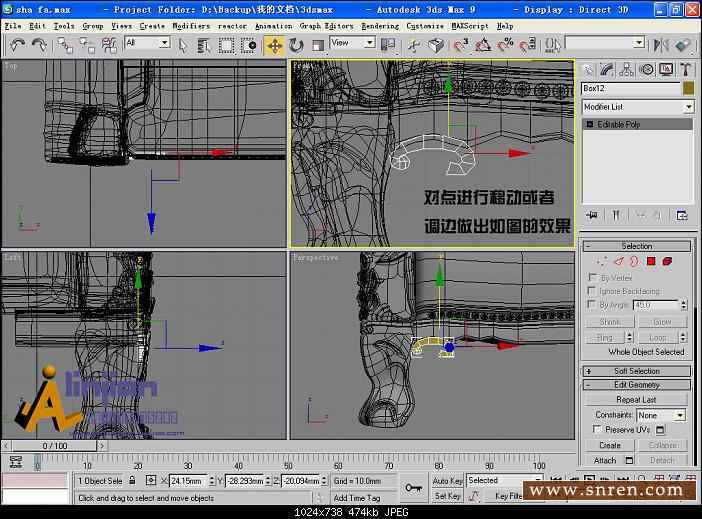The height and width of the screenshot is (519, 702).
Task: Toggle Window/Crossing selection icon
Action: coord(248,45)
